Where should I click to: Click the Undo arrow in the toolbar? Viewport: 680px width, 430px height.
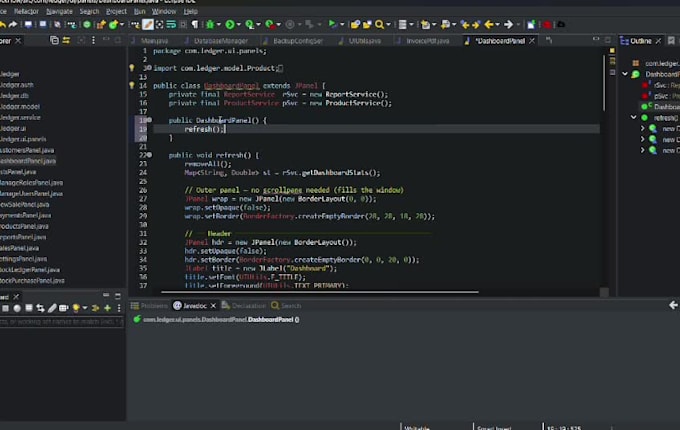(x=2, y=25)
